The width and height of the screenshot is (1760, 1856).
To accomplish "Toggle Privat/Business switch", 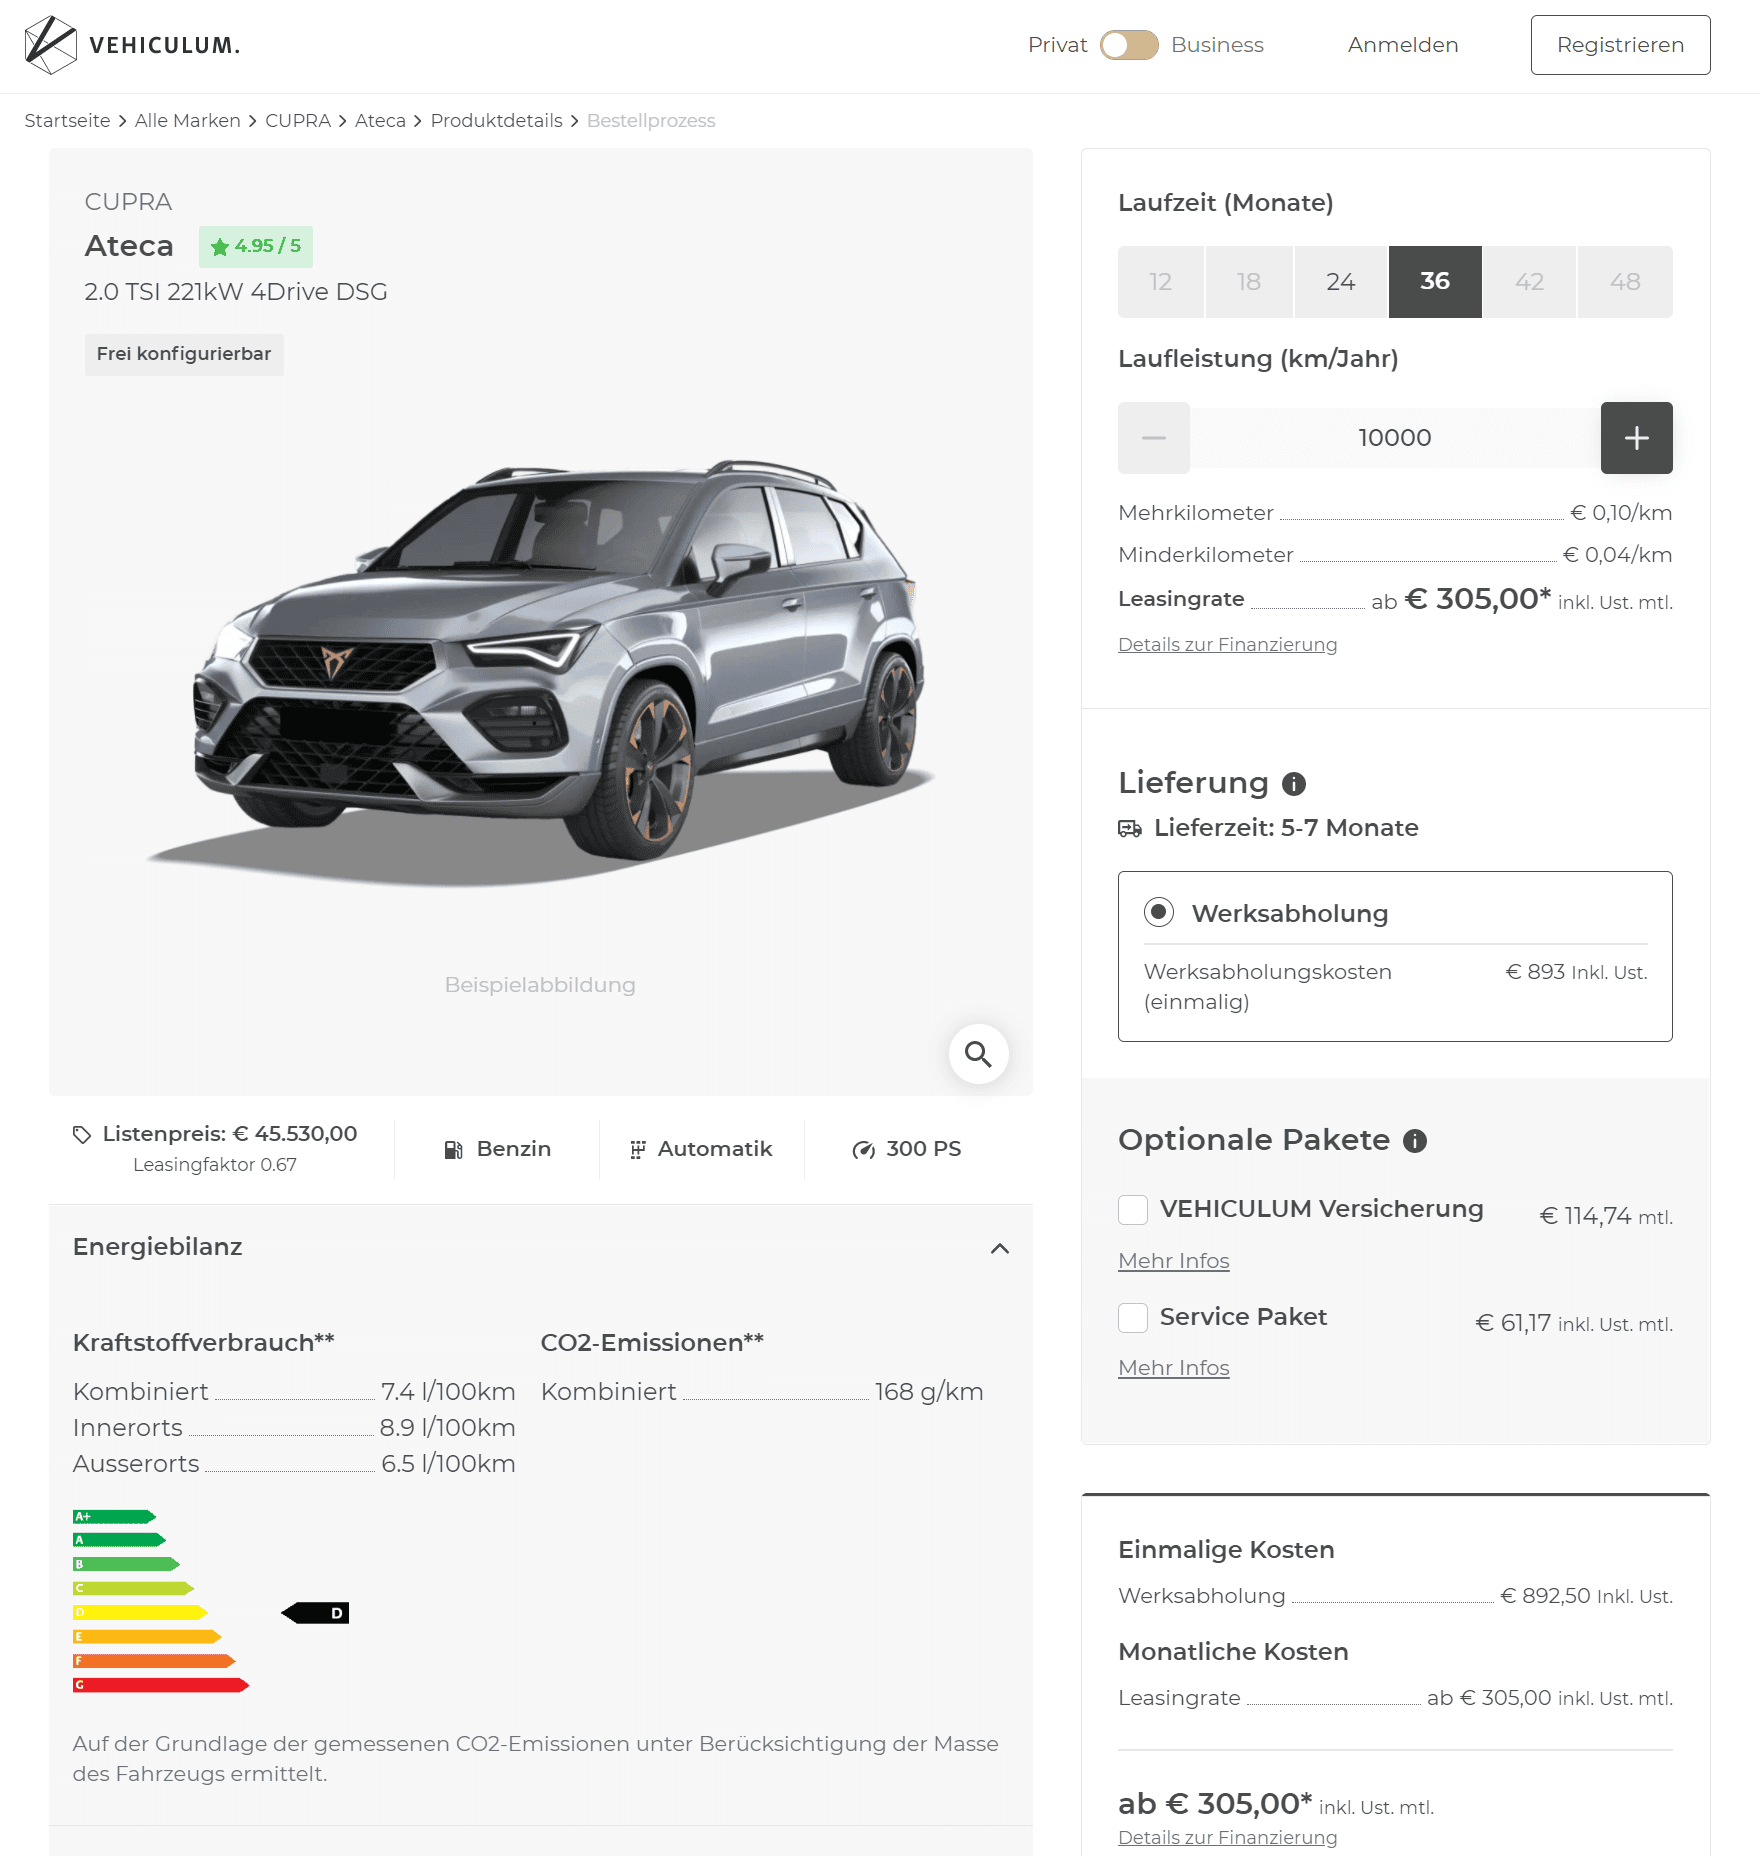I will [x=1129, y=45].
